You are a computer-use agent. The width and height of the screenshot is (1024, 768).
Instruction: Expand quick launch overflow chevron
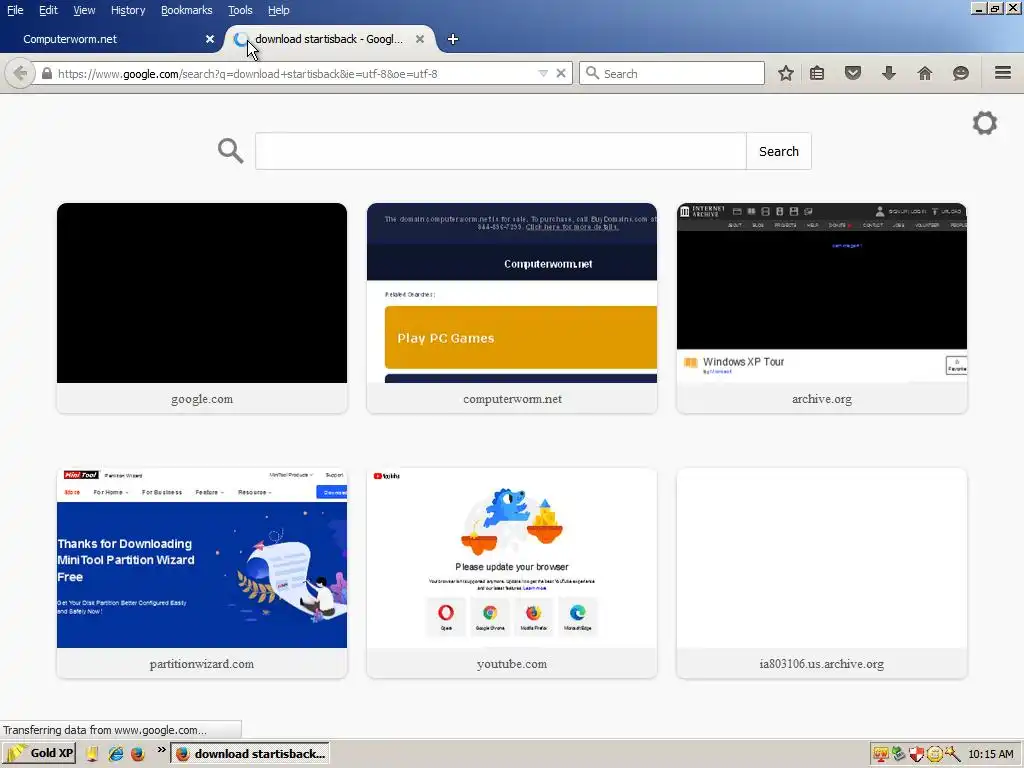pos(161,750)
